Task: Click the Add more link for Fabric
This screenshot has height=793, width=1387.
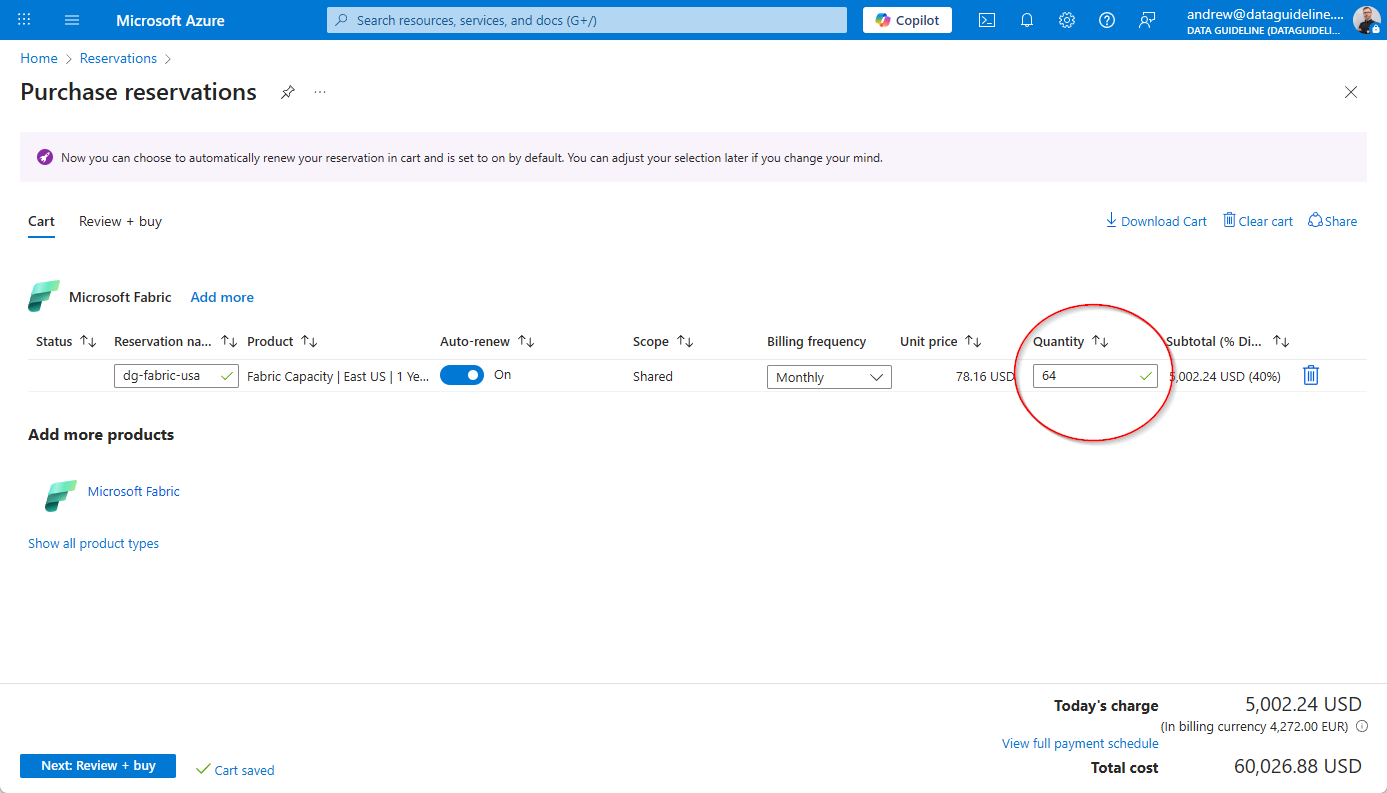Action: pos(222,297)
